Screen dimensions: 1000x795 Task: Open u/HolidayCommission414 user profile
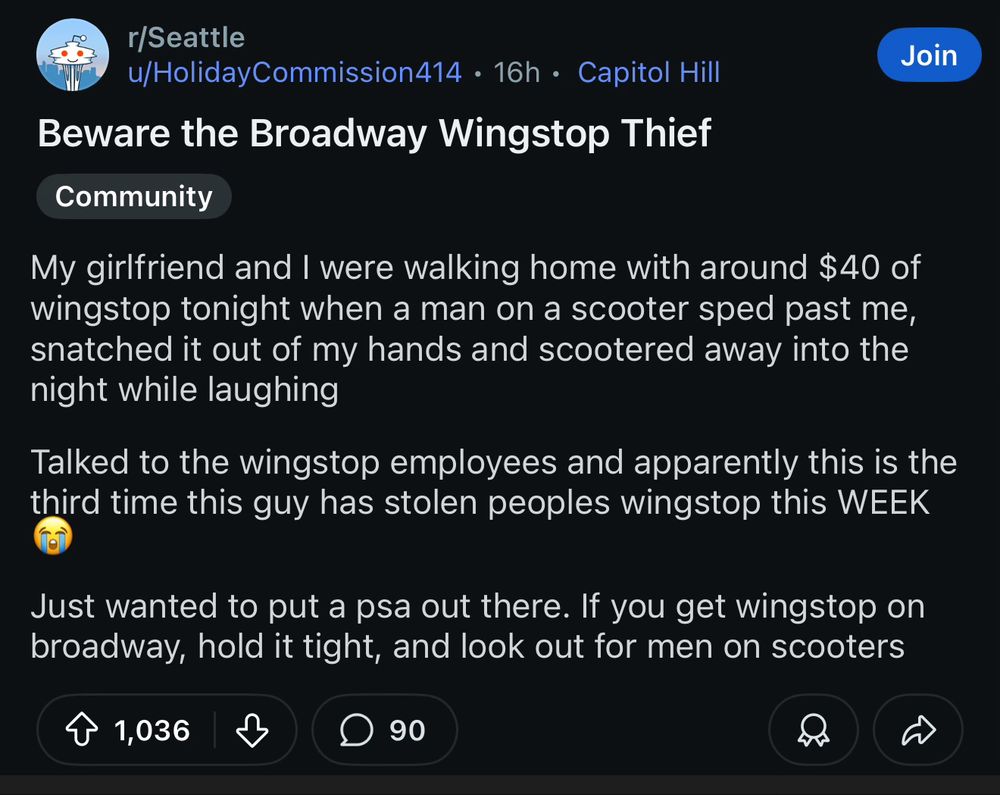coord(295,72)
